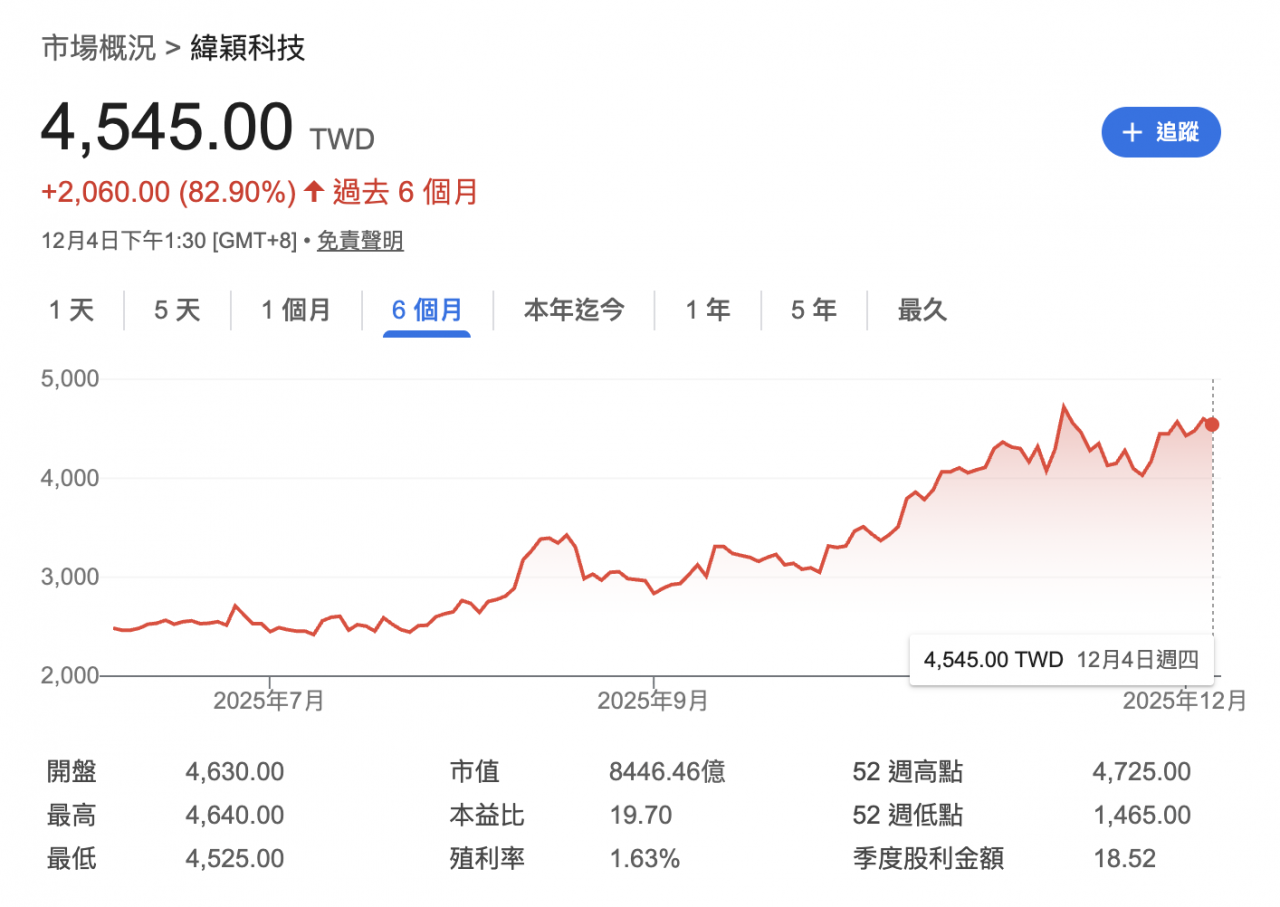
Task: Click the red endpoint dot on the chart
Action: tap(1212, 424)
